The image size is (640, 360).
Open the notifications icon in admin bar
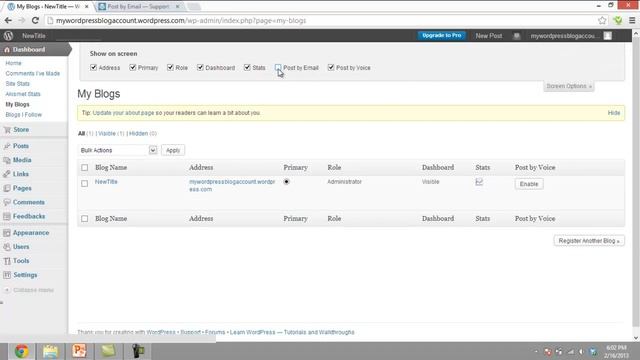click(516, 36)
